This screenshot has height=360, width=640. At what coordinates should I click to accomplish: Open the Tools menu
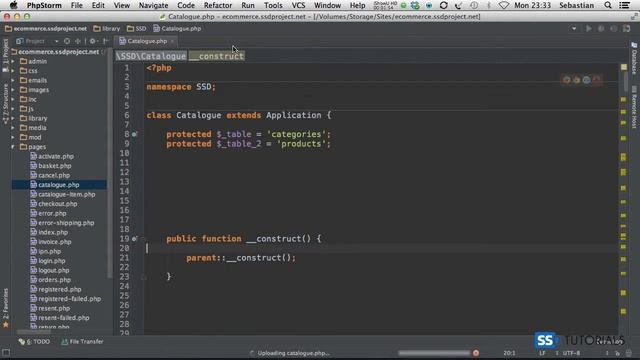pos(273,5)
